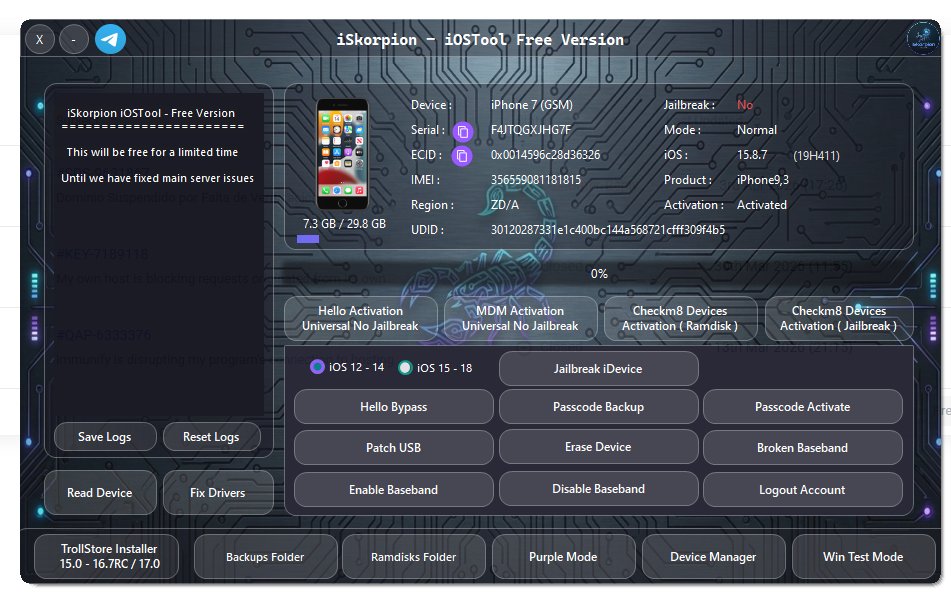
Task: Click the Product value iPhone9,3
Action: point(762,180)
